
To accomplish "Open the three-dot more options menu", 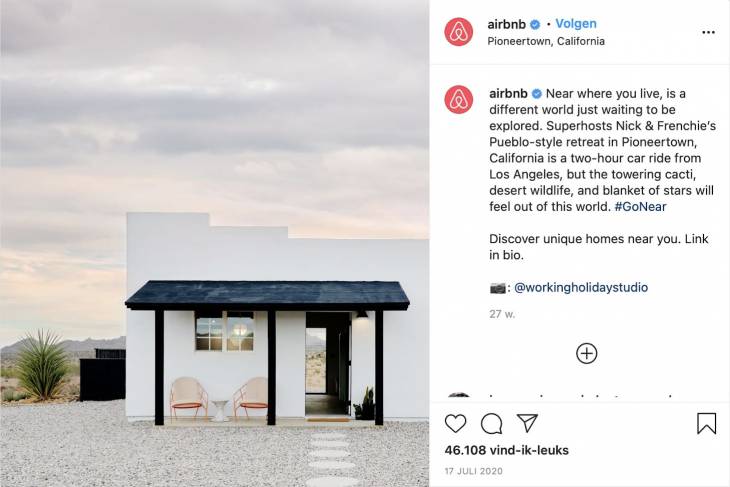I will (708, 32).
